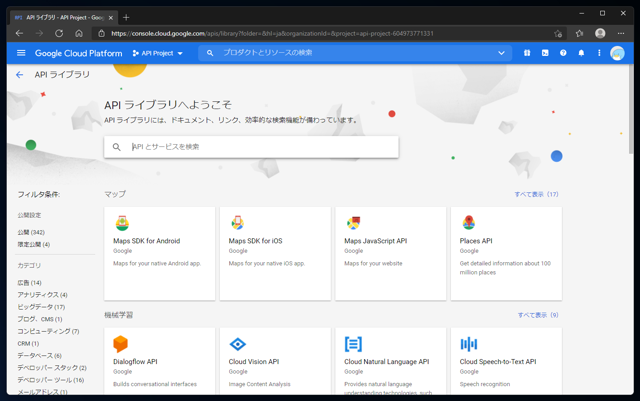Click the header product and resource search box
Viewport: 640px width, 401px height.
coord(355,53)
